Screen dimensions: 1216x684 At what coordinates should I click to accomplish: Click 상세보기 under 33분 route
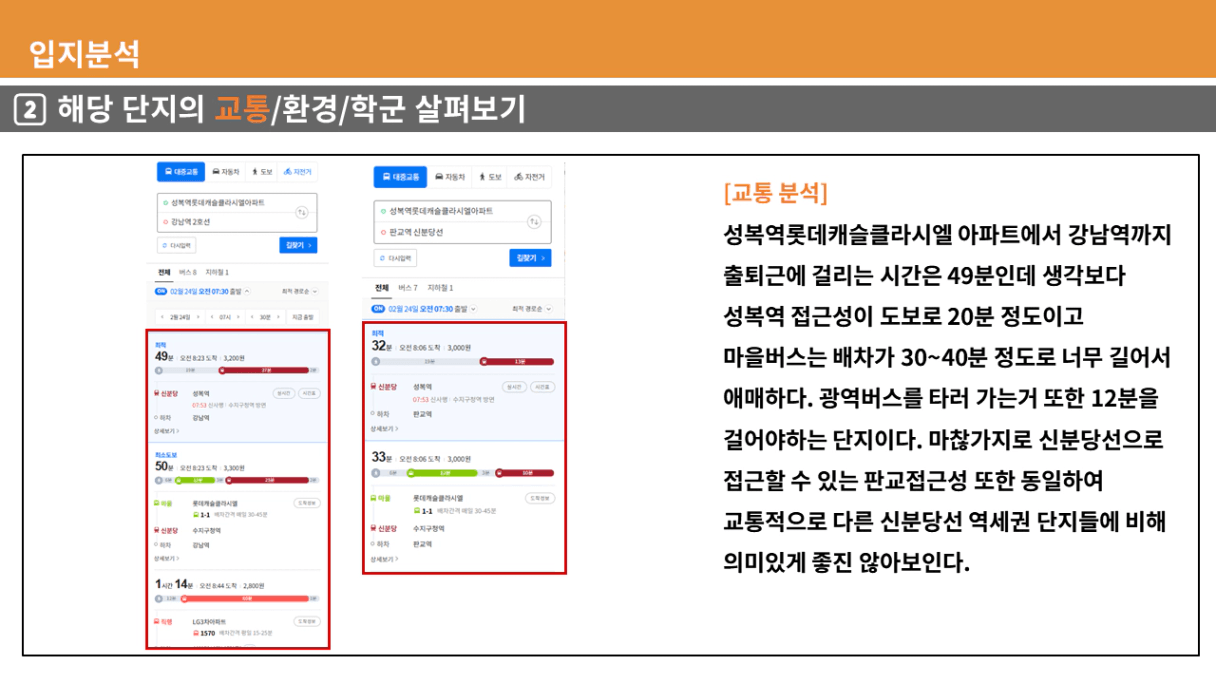pos(382,559)
